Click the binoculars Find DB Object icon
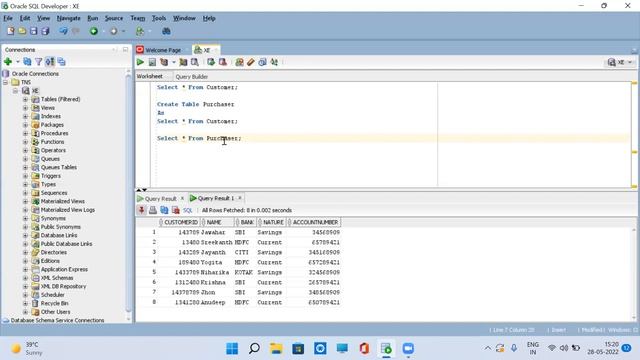640x360 pixels. [x=166, y=31]
